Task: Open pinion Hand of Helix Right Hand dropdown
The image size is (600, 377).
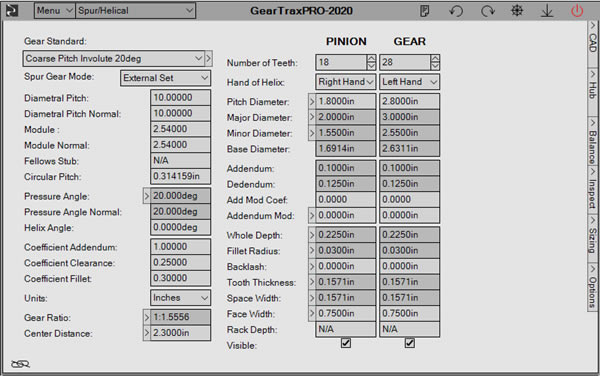Action: [x=346, y=82]
